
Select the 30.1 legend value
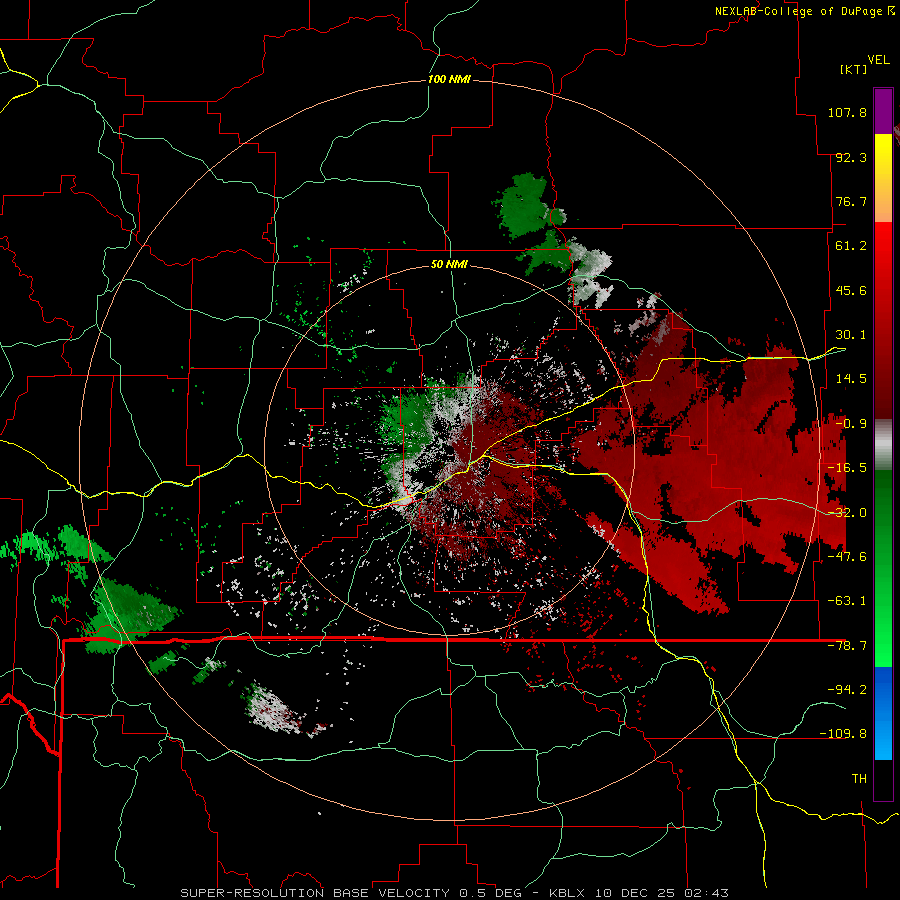(851, 335)
